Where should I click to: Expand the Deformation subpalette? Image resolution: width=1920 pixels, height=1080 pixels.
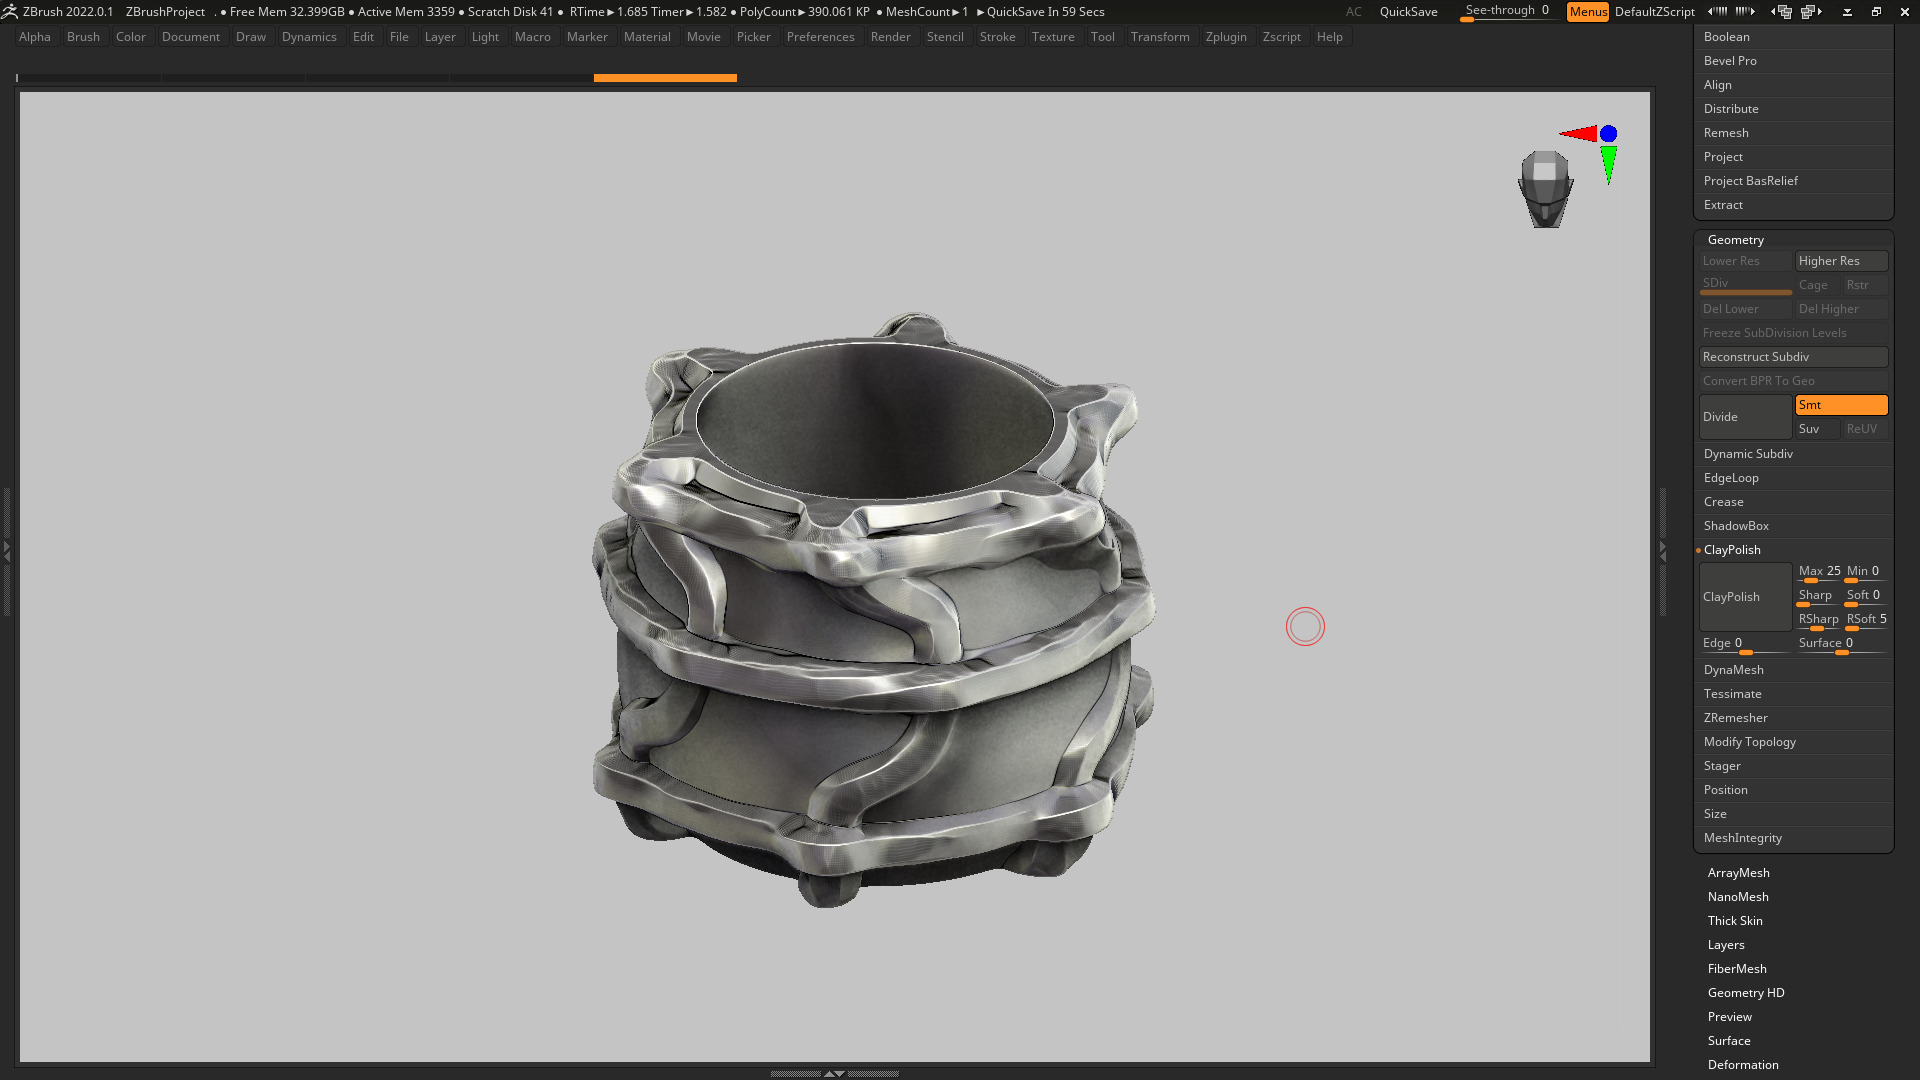click(1742, 1065)
